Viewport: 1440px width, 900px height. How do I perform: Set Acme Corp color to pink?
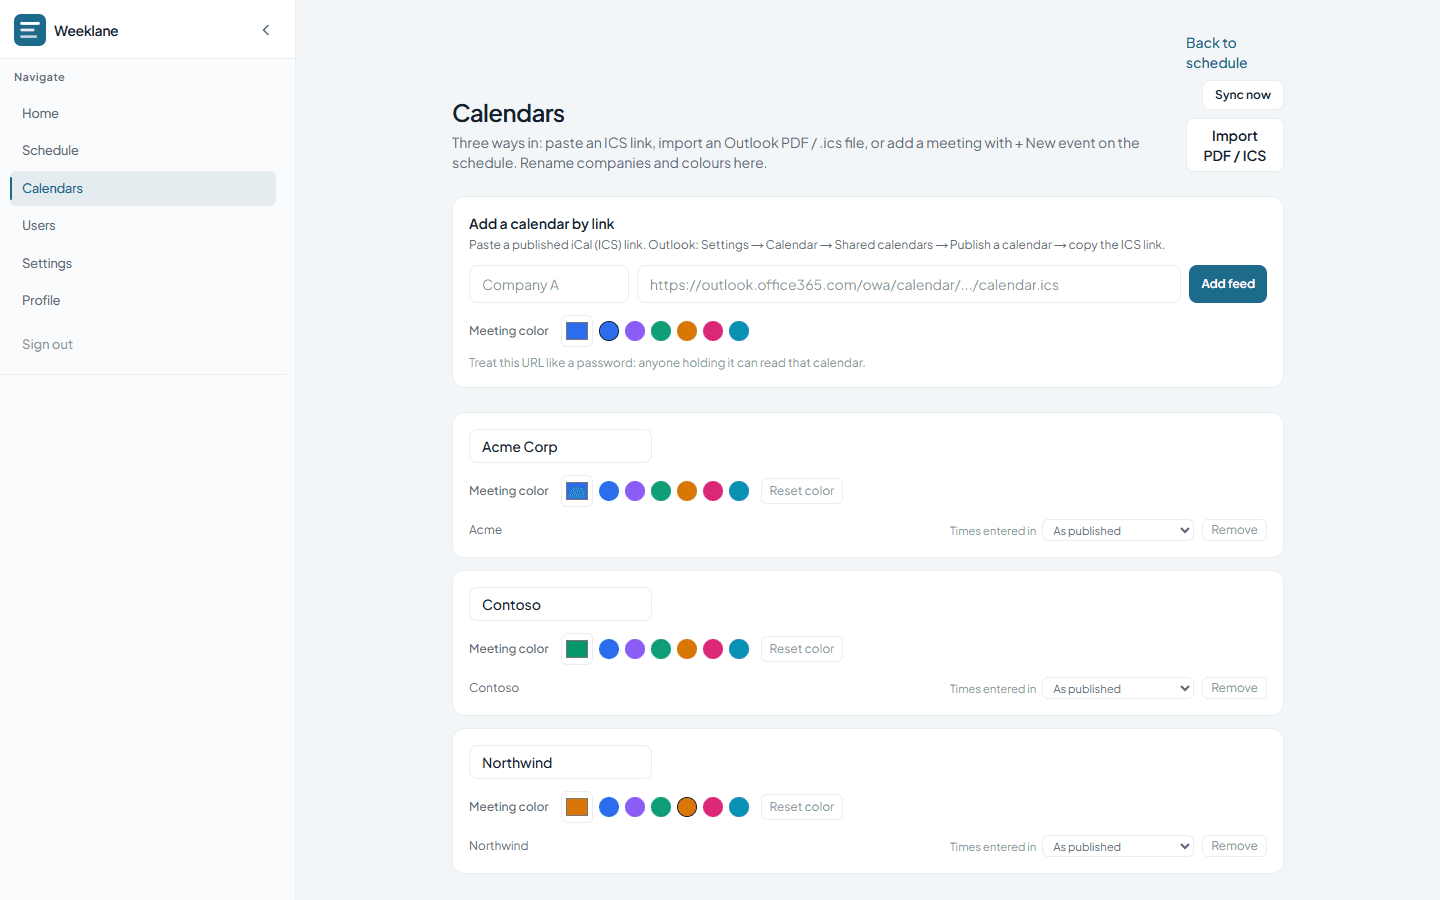coord(713,491)
